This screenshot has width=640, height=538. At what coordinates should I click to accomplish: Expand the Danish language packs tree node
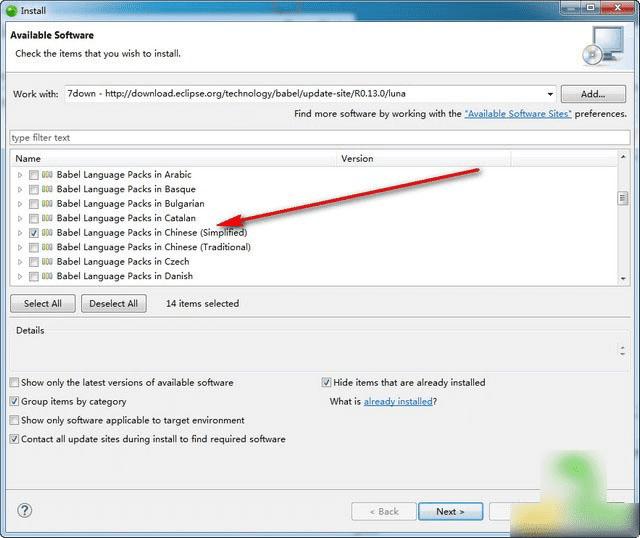20,277
